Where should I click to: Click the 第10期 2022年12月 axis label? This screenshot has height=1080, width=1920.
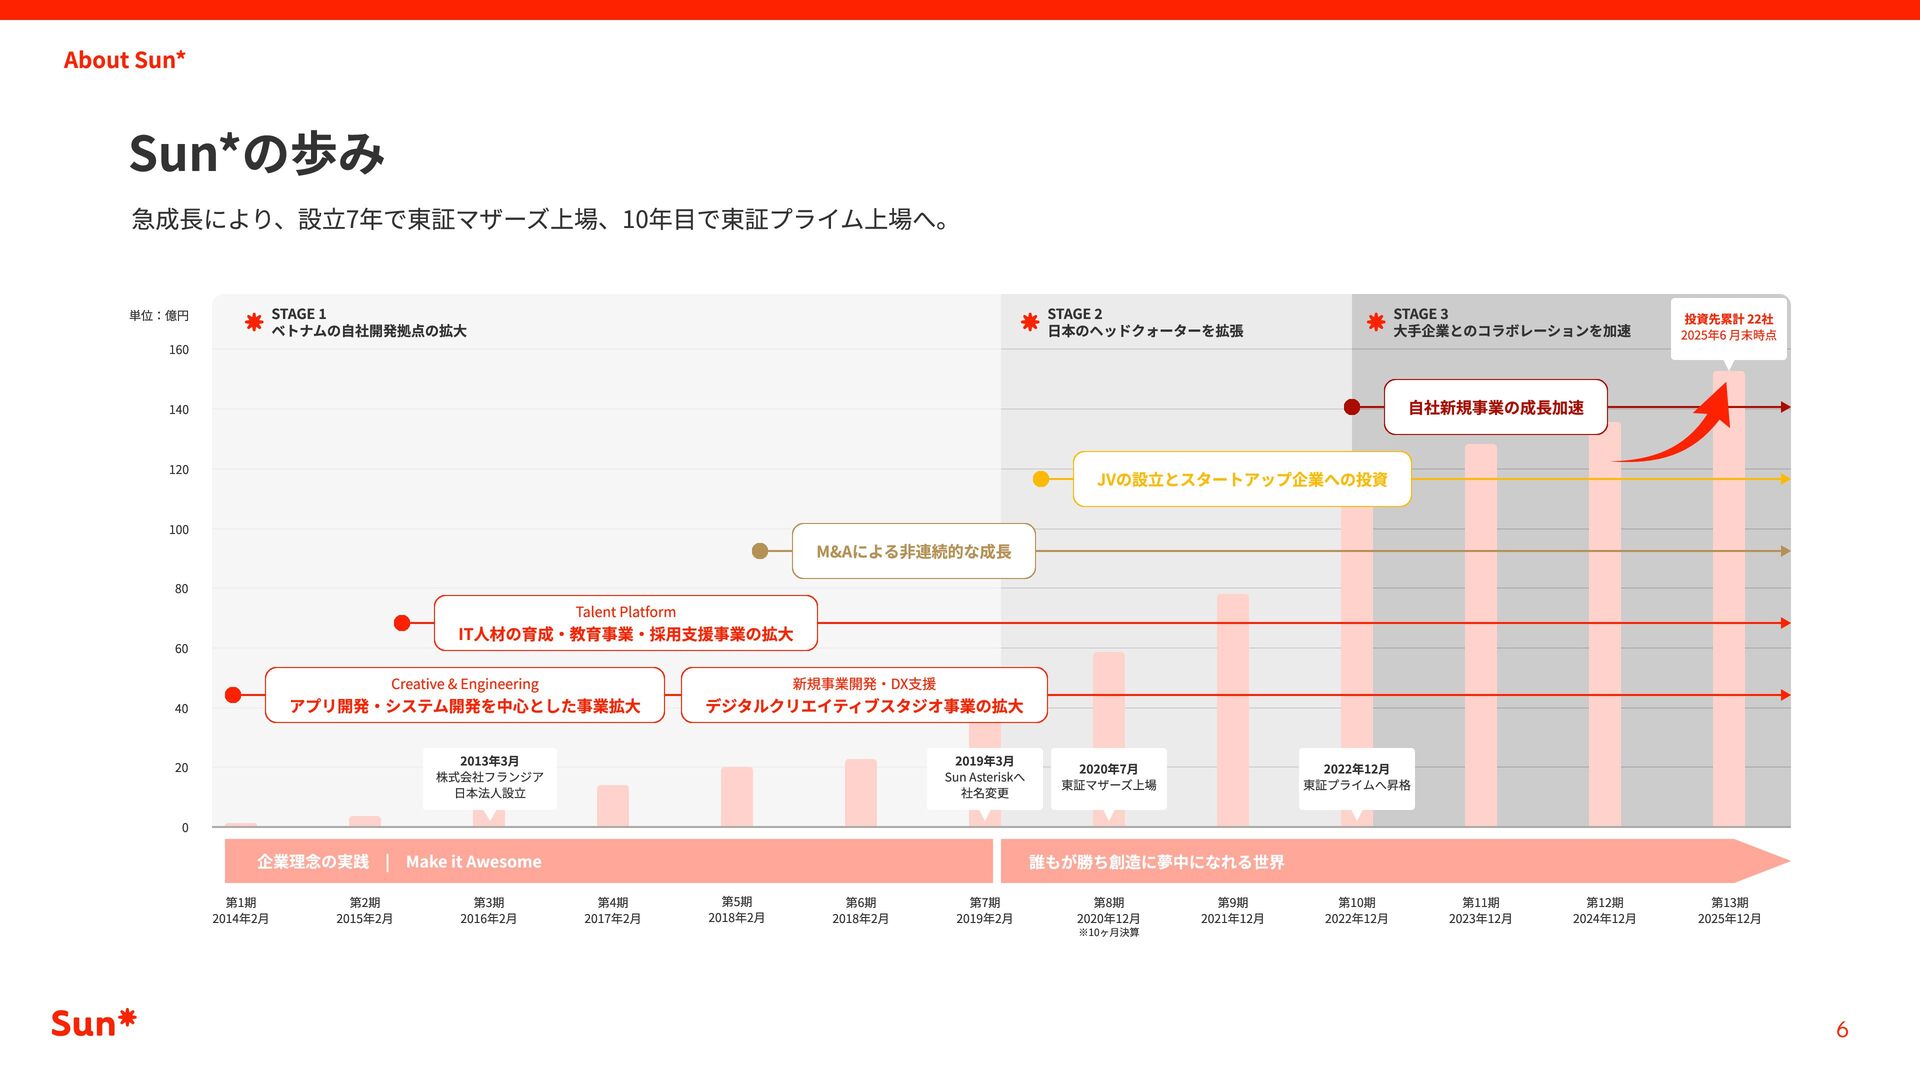1356,910
